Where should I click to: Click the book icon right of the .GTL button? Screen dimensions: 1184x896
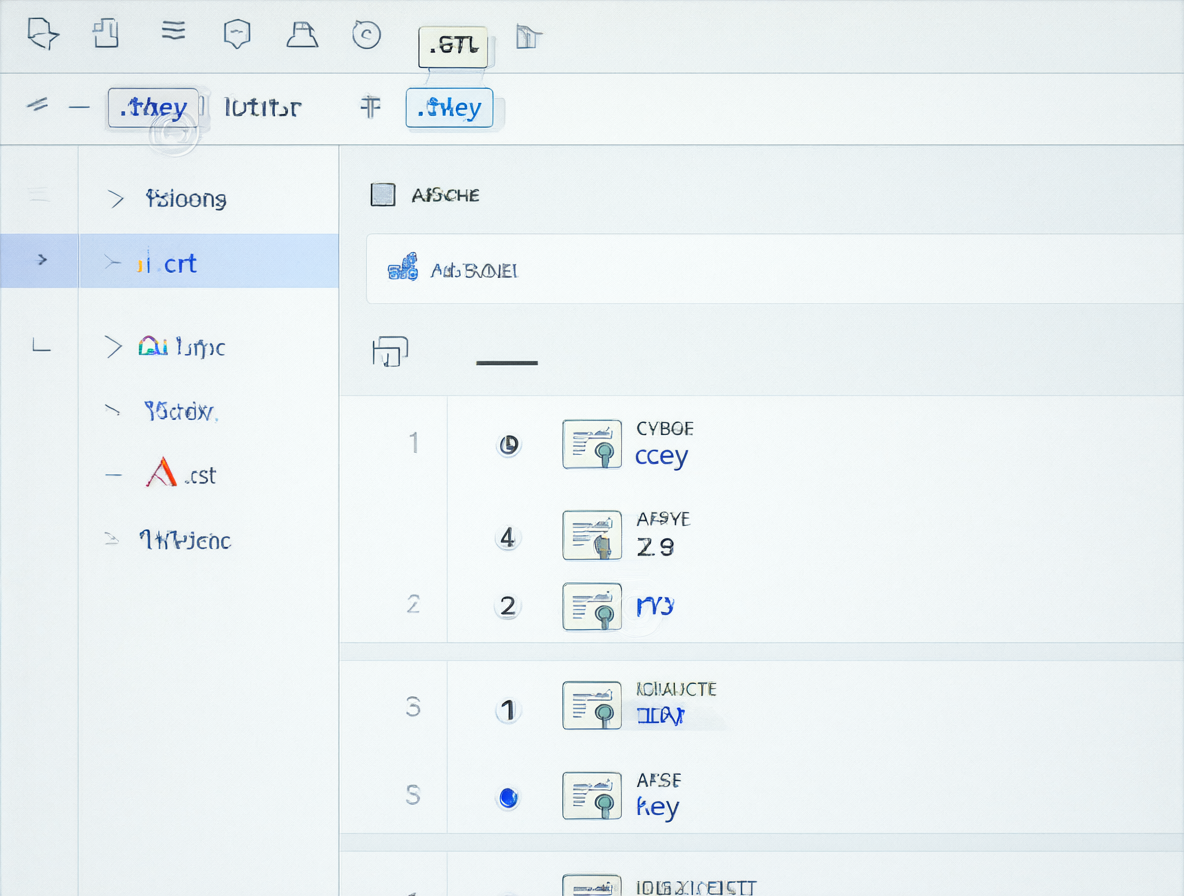coord(529,36)
